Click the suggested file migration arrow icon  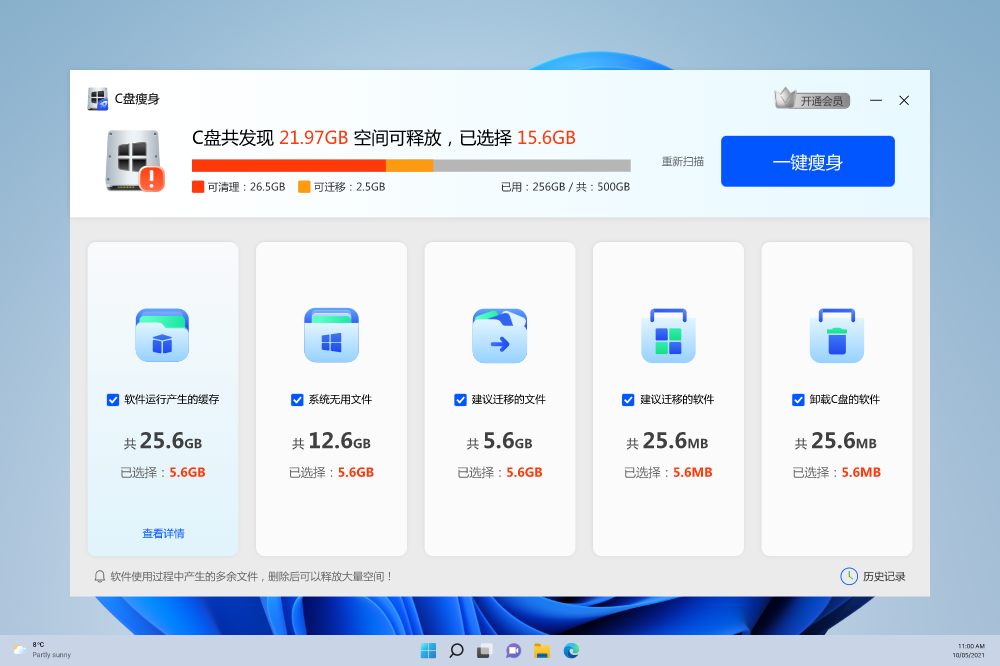pyautogui.click(x=499, y=335)
